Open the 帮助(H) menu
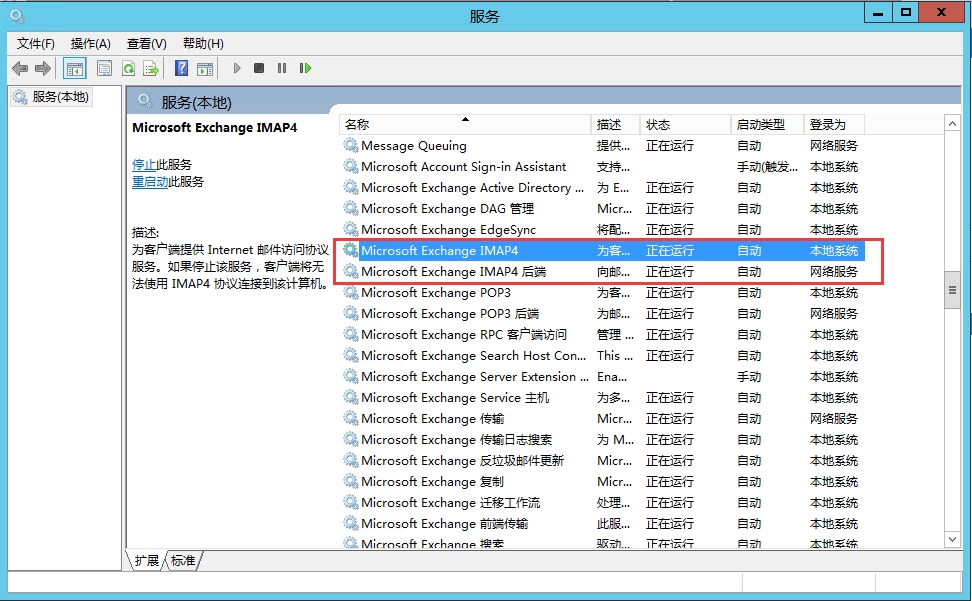 click(203, 43)
